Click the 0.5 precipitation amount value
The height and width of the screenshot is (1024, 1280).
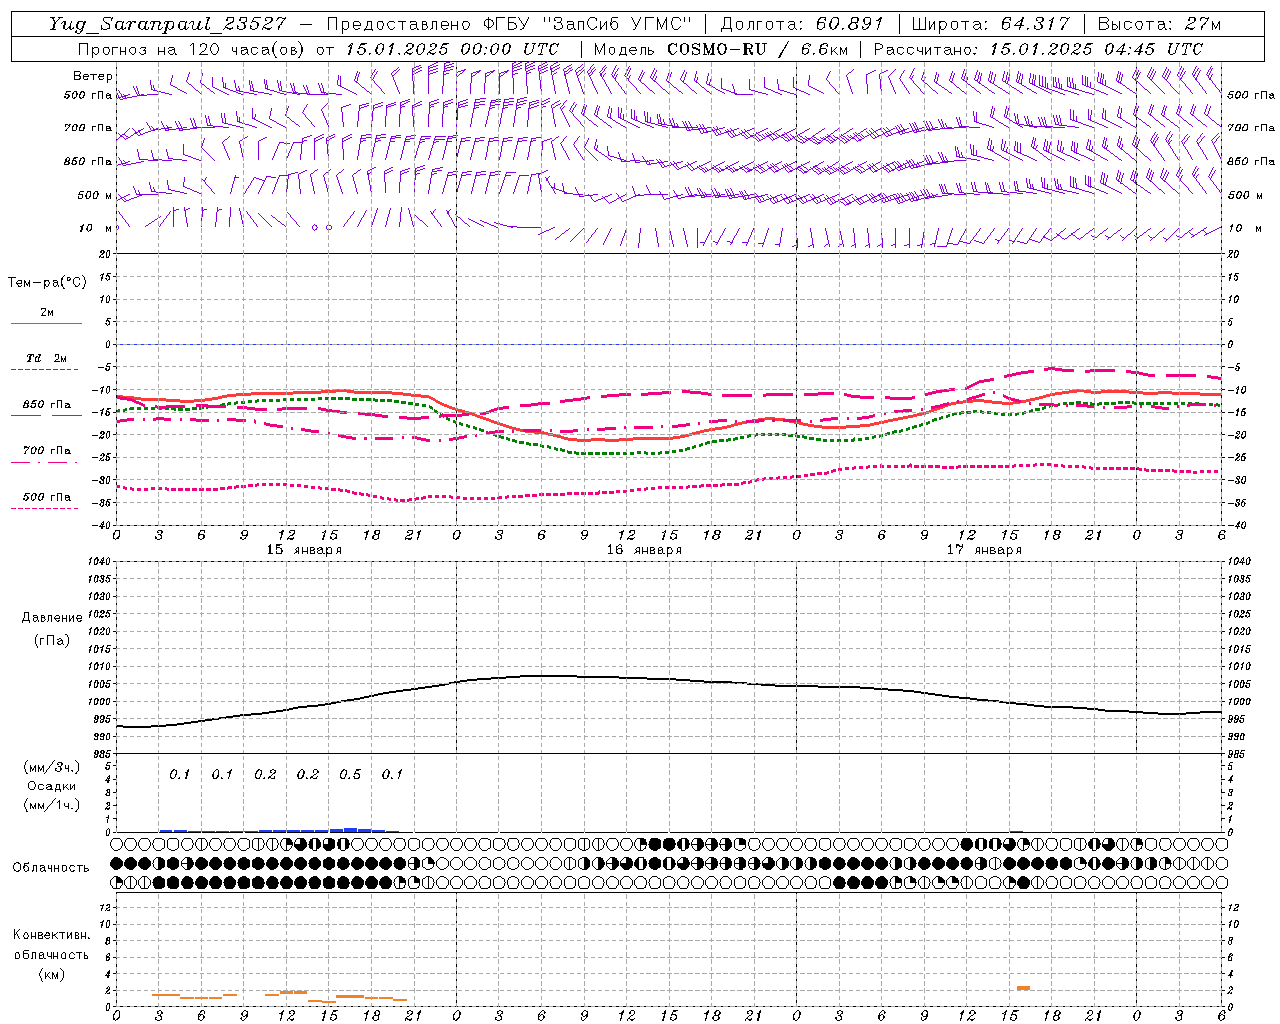350,774
